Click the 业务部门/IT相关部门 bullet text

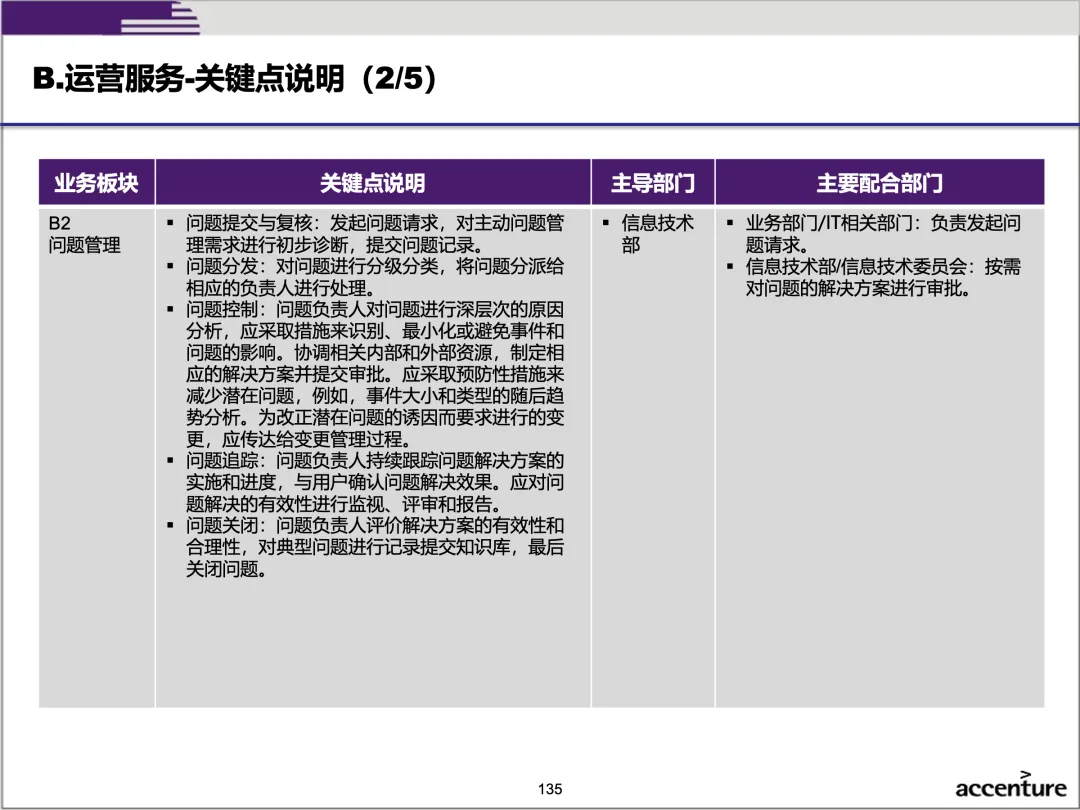tap(882, 233)
